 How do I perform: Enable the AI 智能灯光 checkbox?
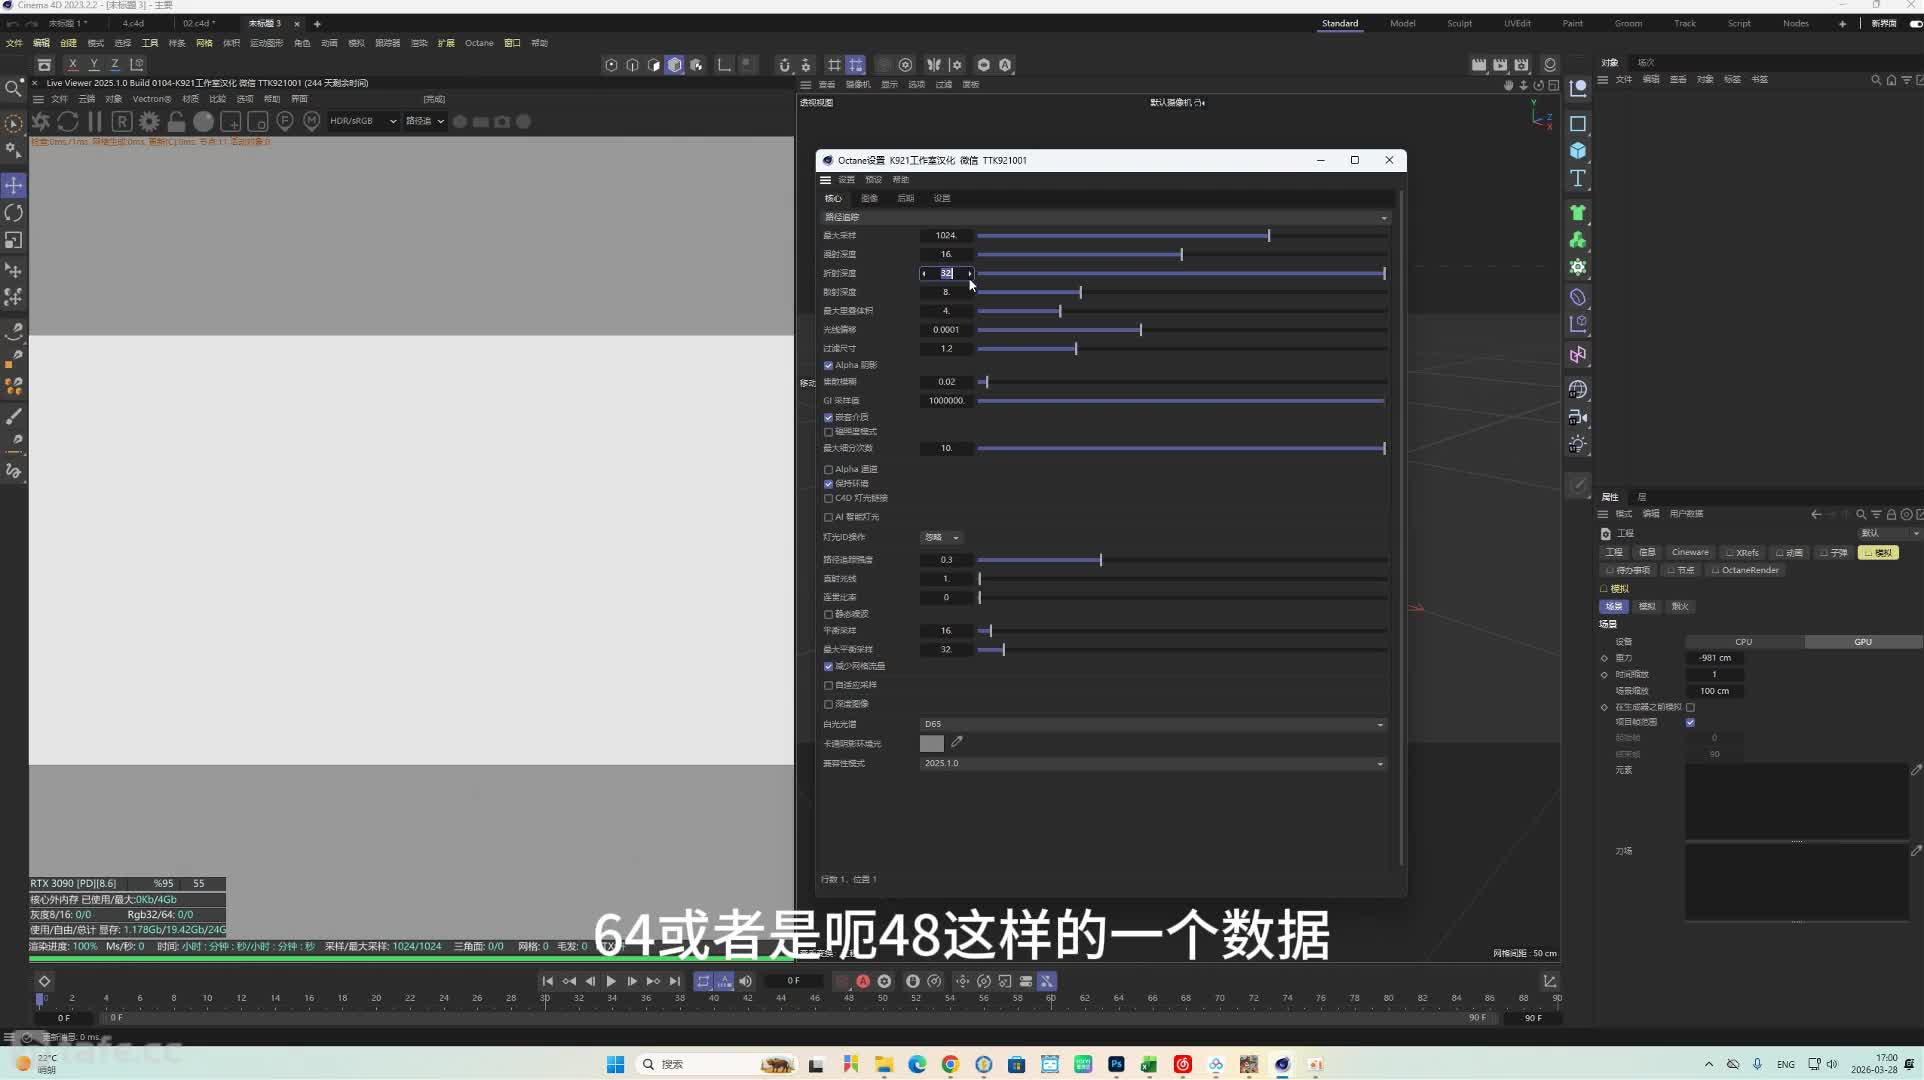tap(828, 517)
